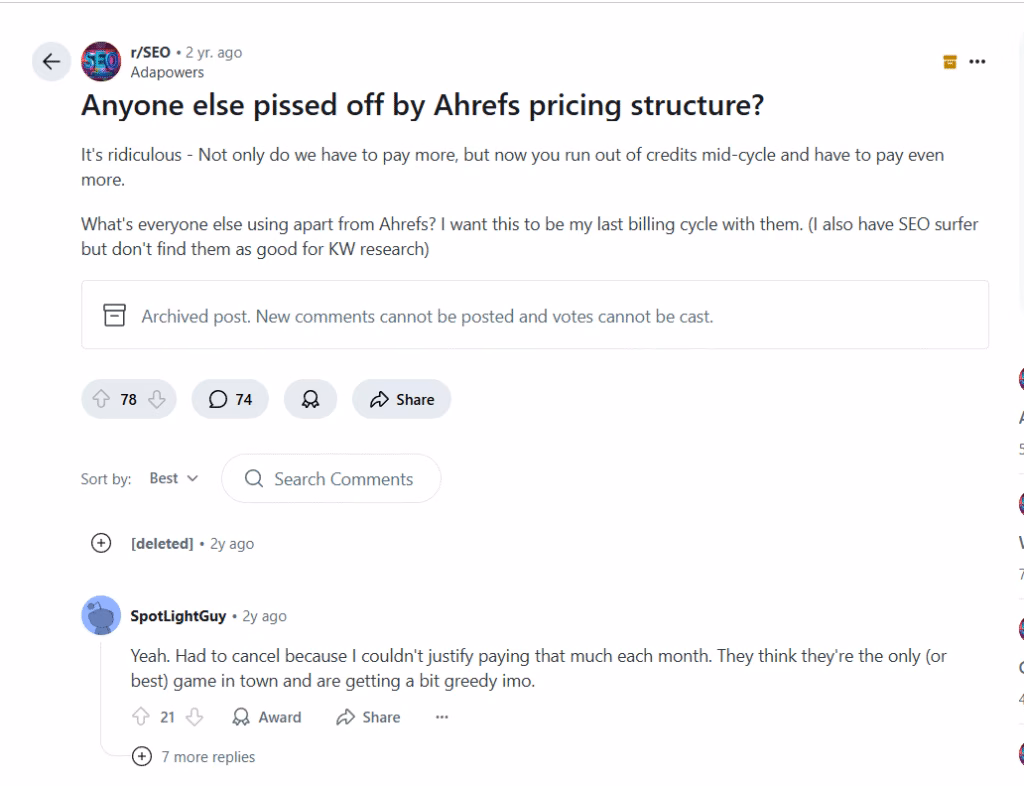Open SpotLightGuy's profile avatar
The width and height of the screenshot is (1024, 786).
click(100, 615)
